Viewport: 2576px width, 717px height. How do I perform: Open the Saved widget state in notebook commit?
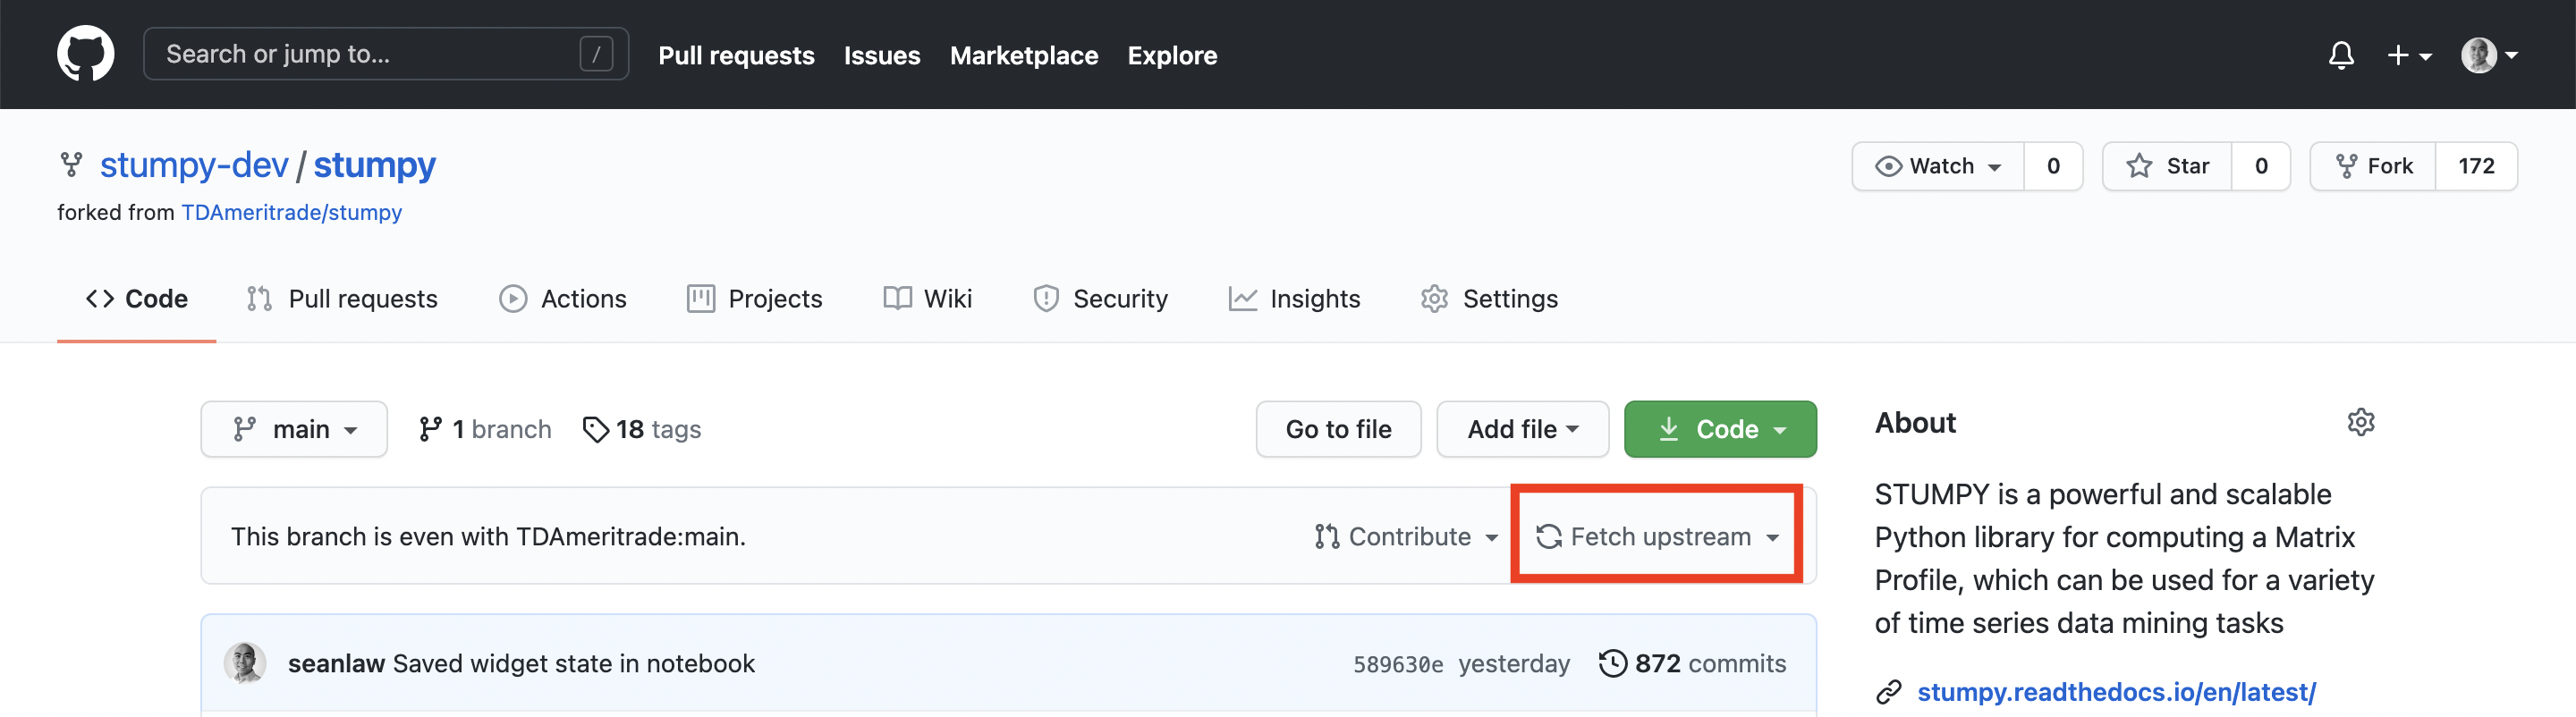574,663
